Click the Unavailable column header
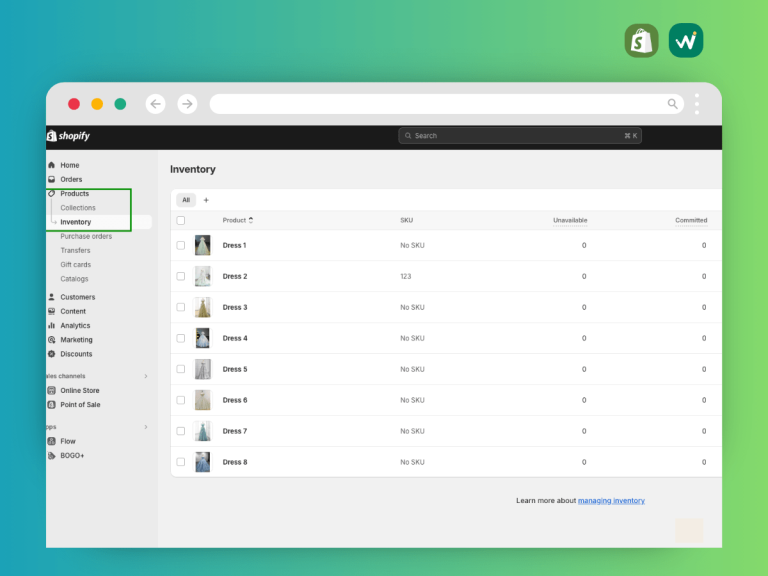This screenshot has height=576, width=768. [x=570, y=220]
